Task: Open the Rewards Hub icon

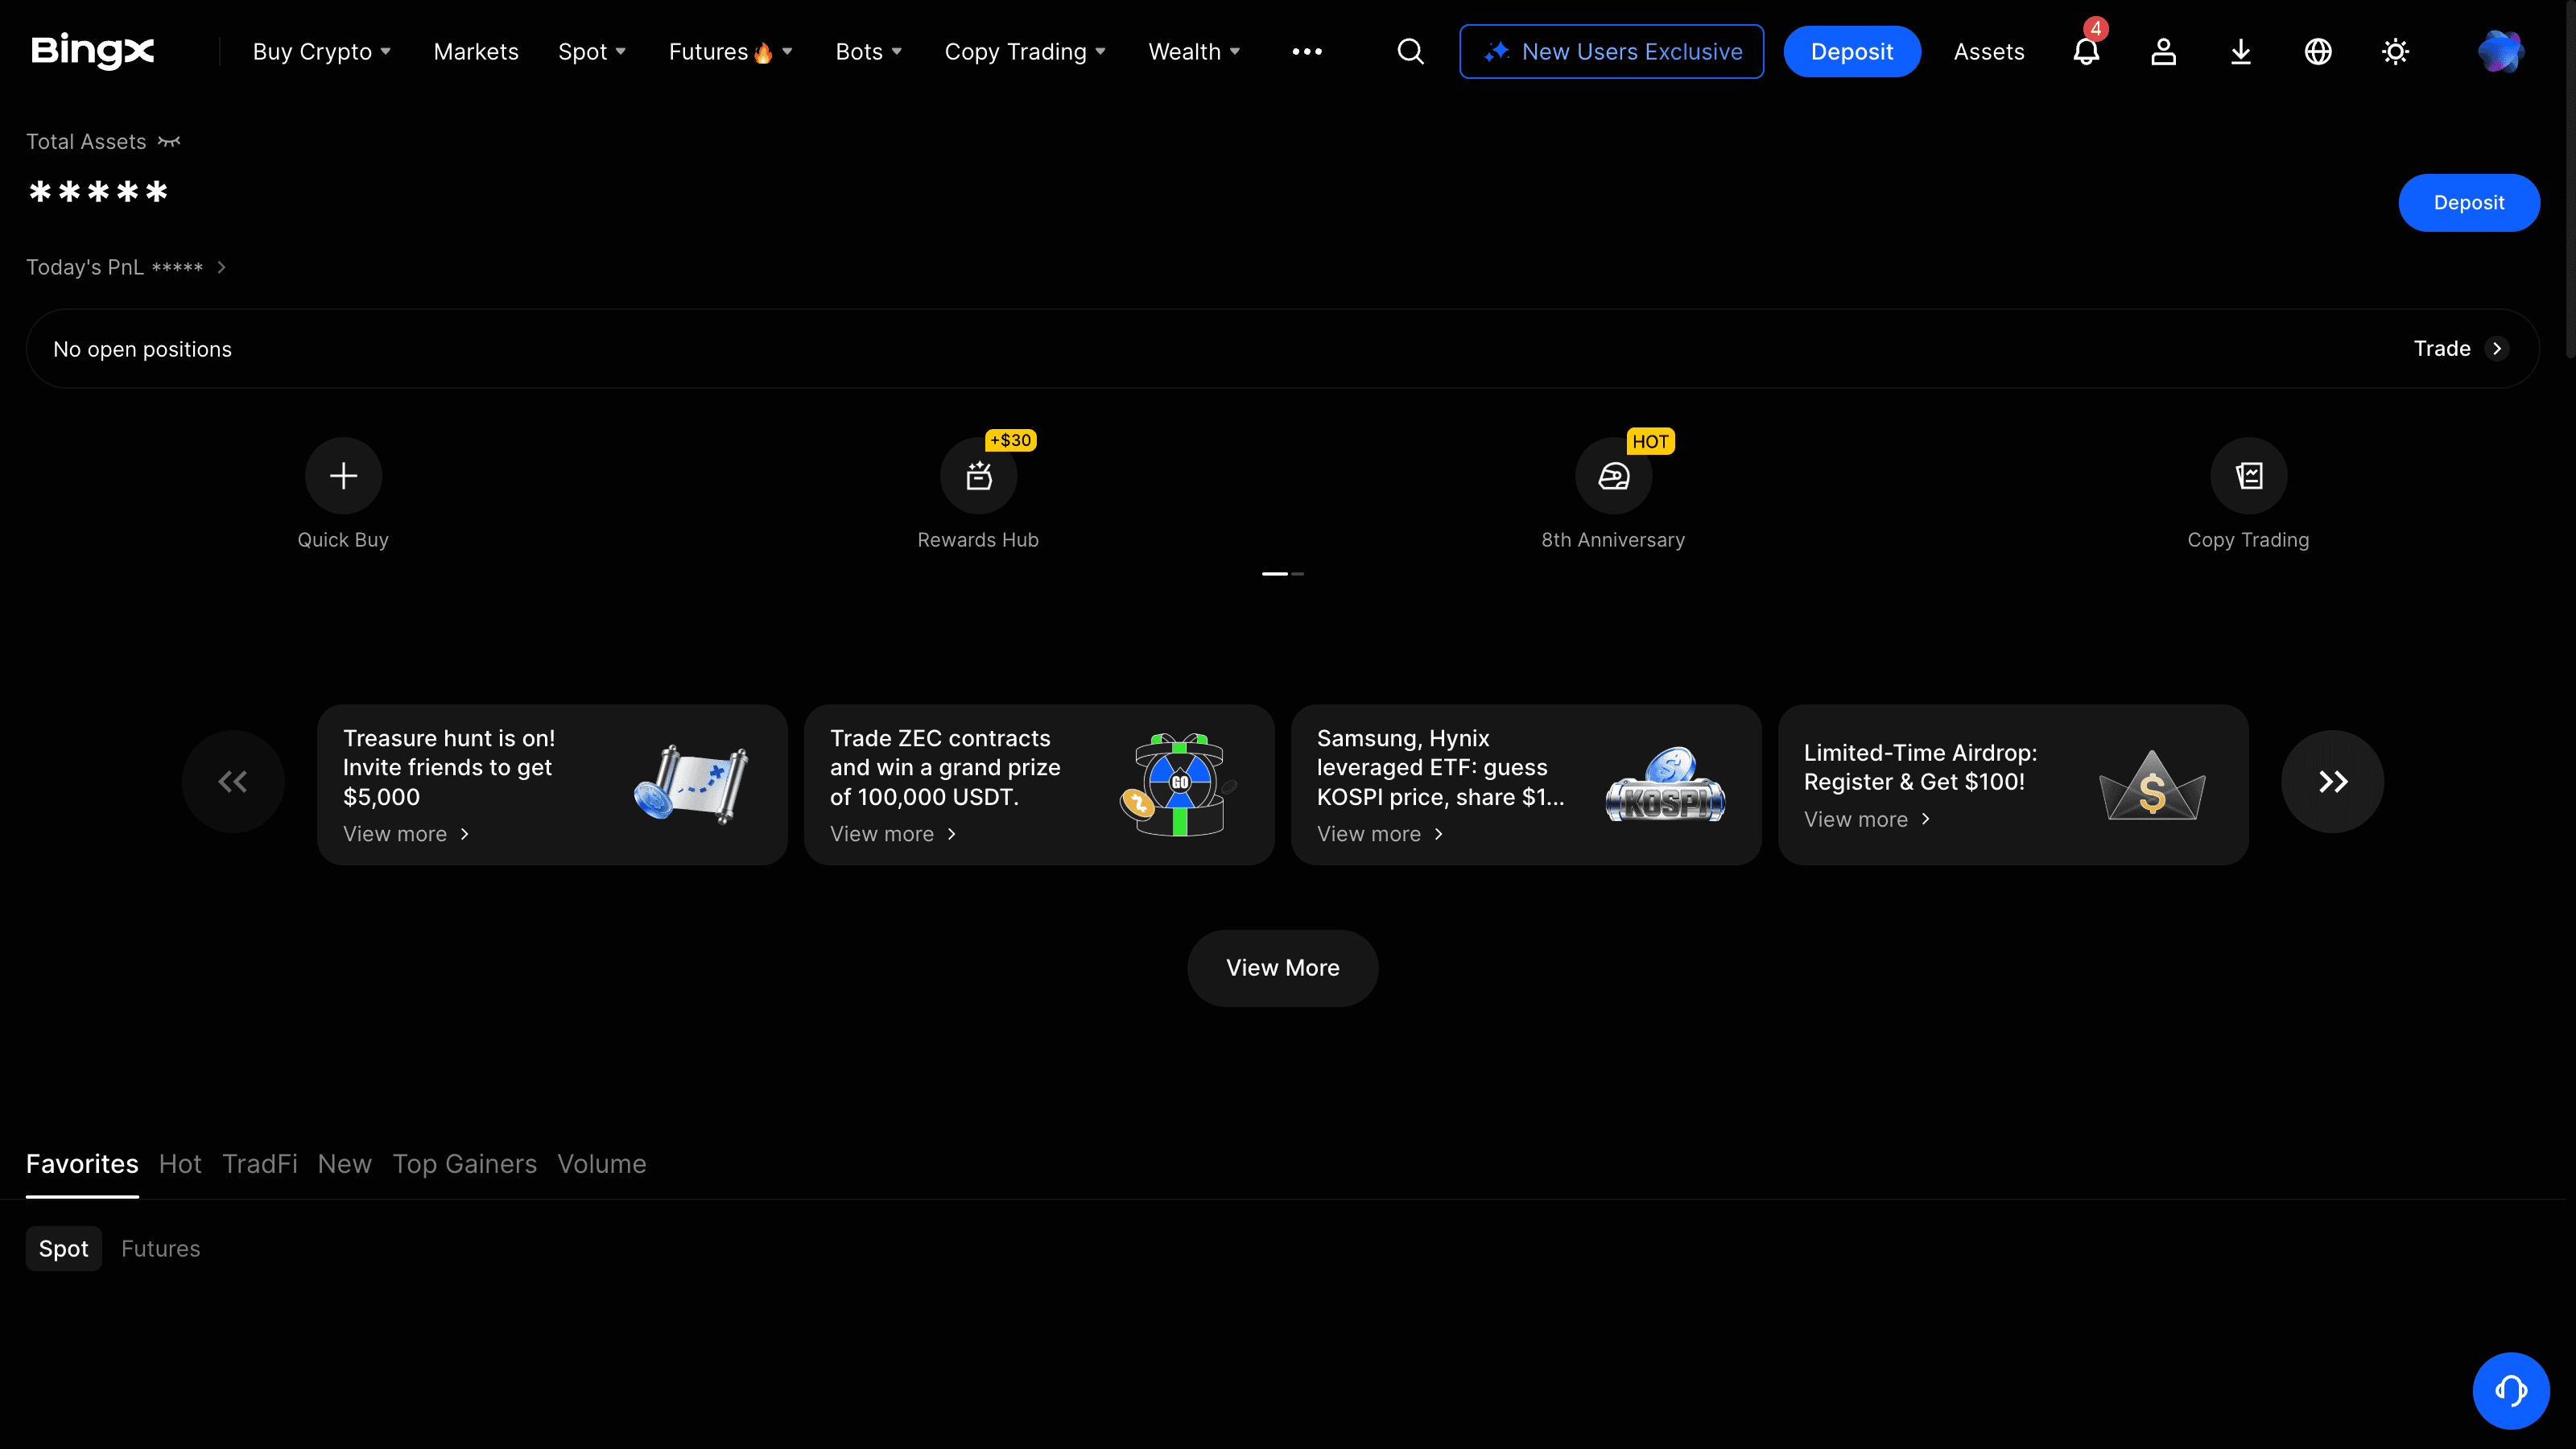Action: (x=978, y=476)
